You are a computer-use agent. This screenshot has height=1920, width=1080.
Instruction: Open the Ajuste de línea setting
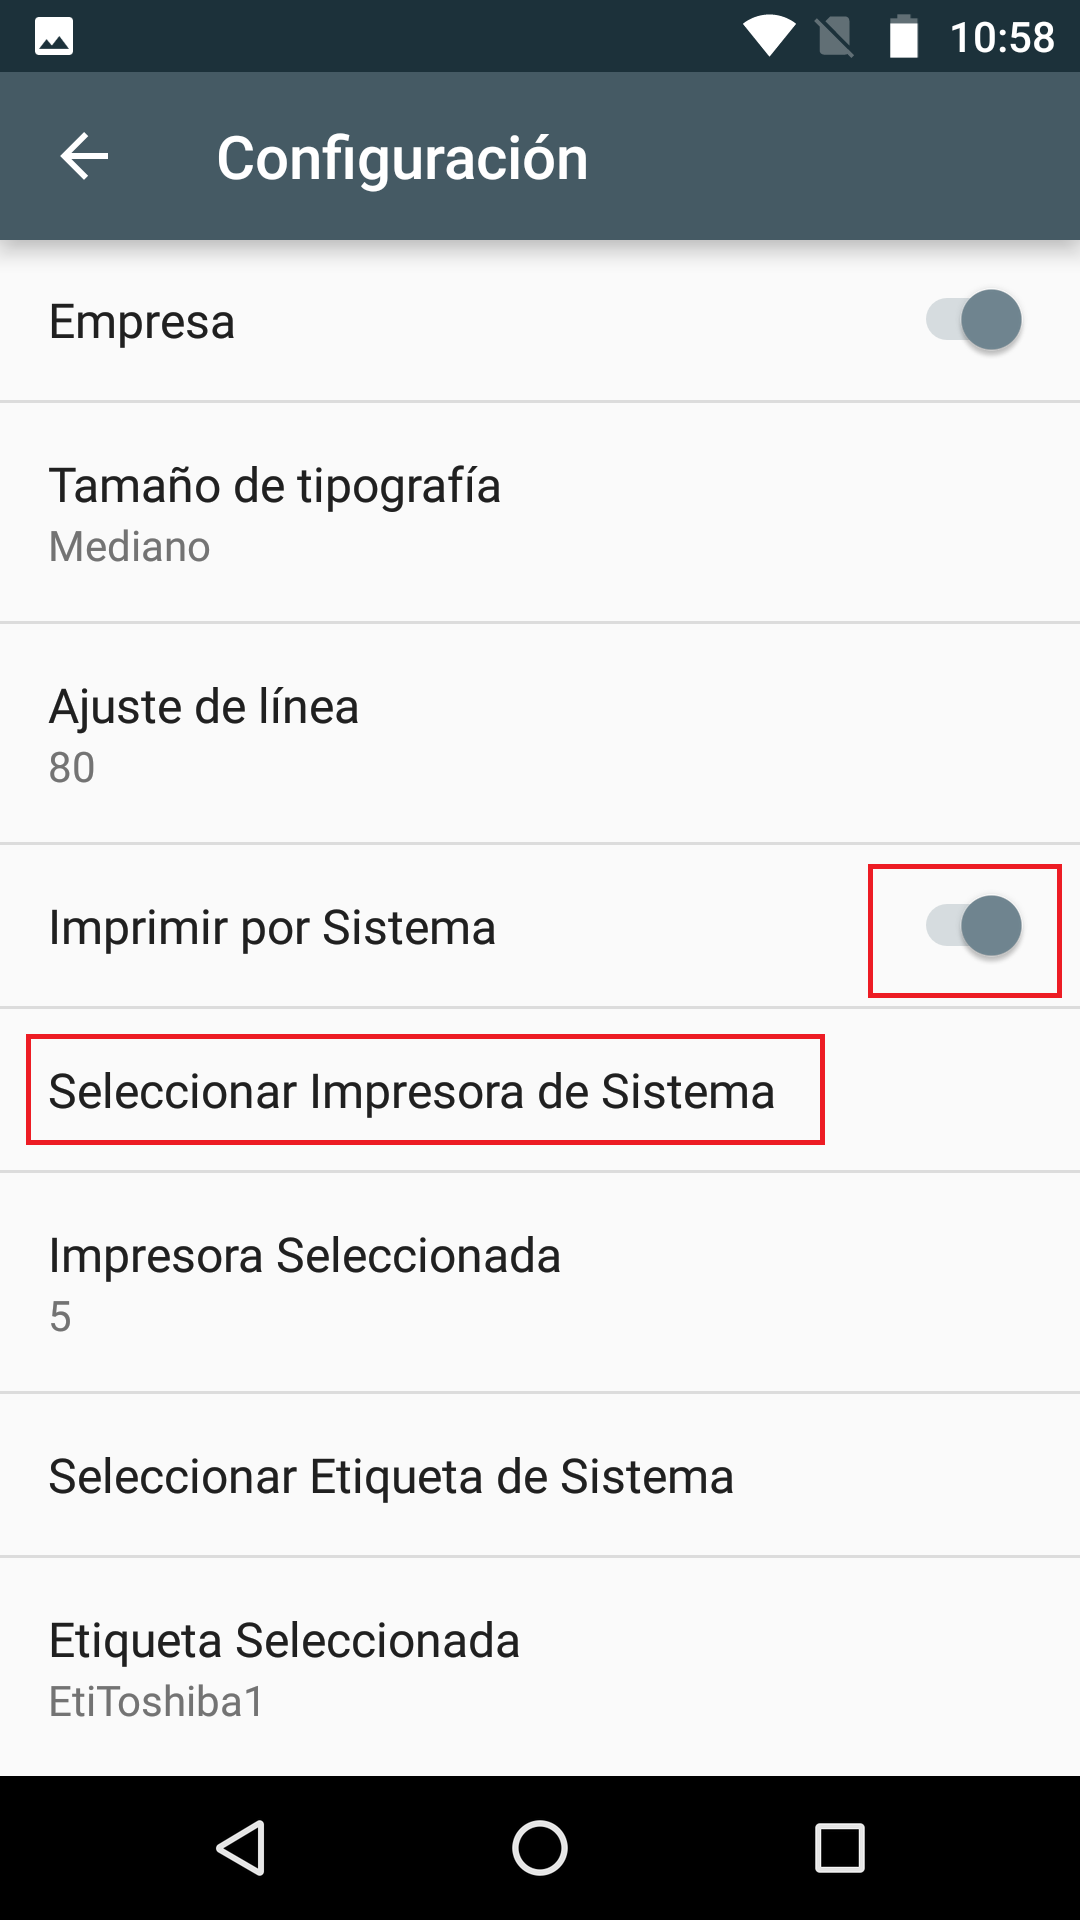coord(540,734)
